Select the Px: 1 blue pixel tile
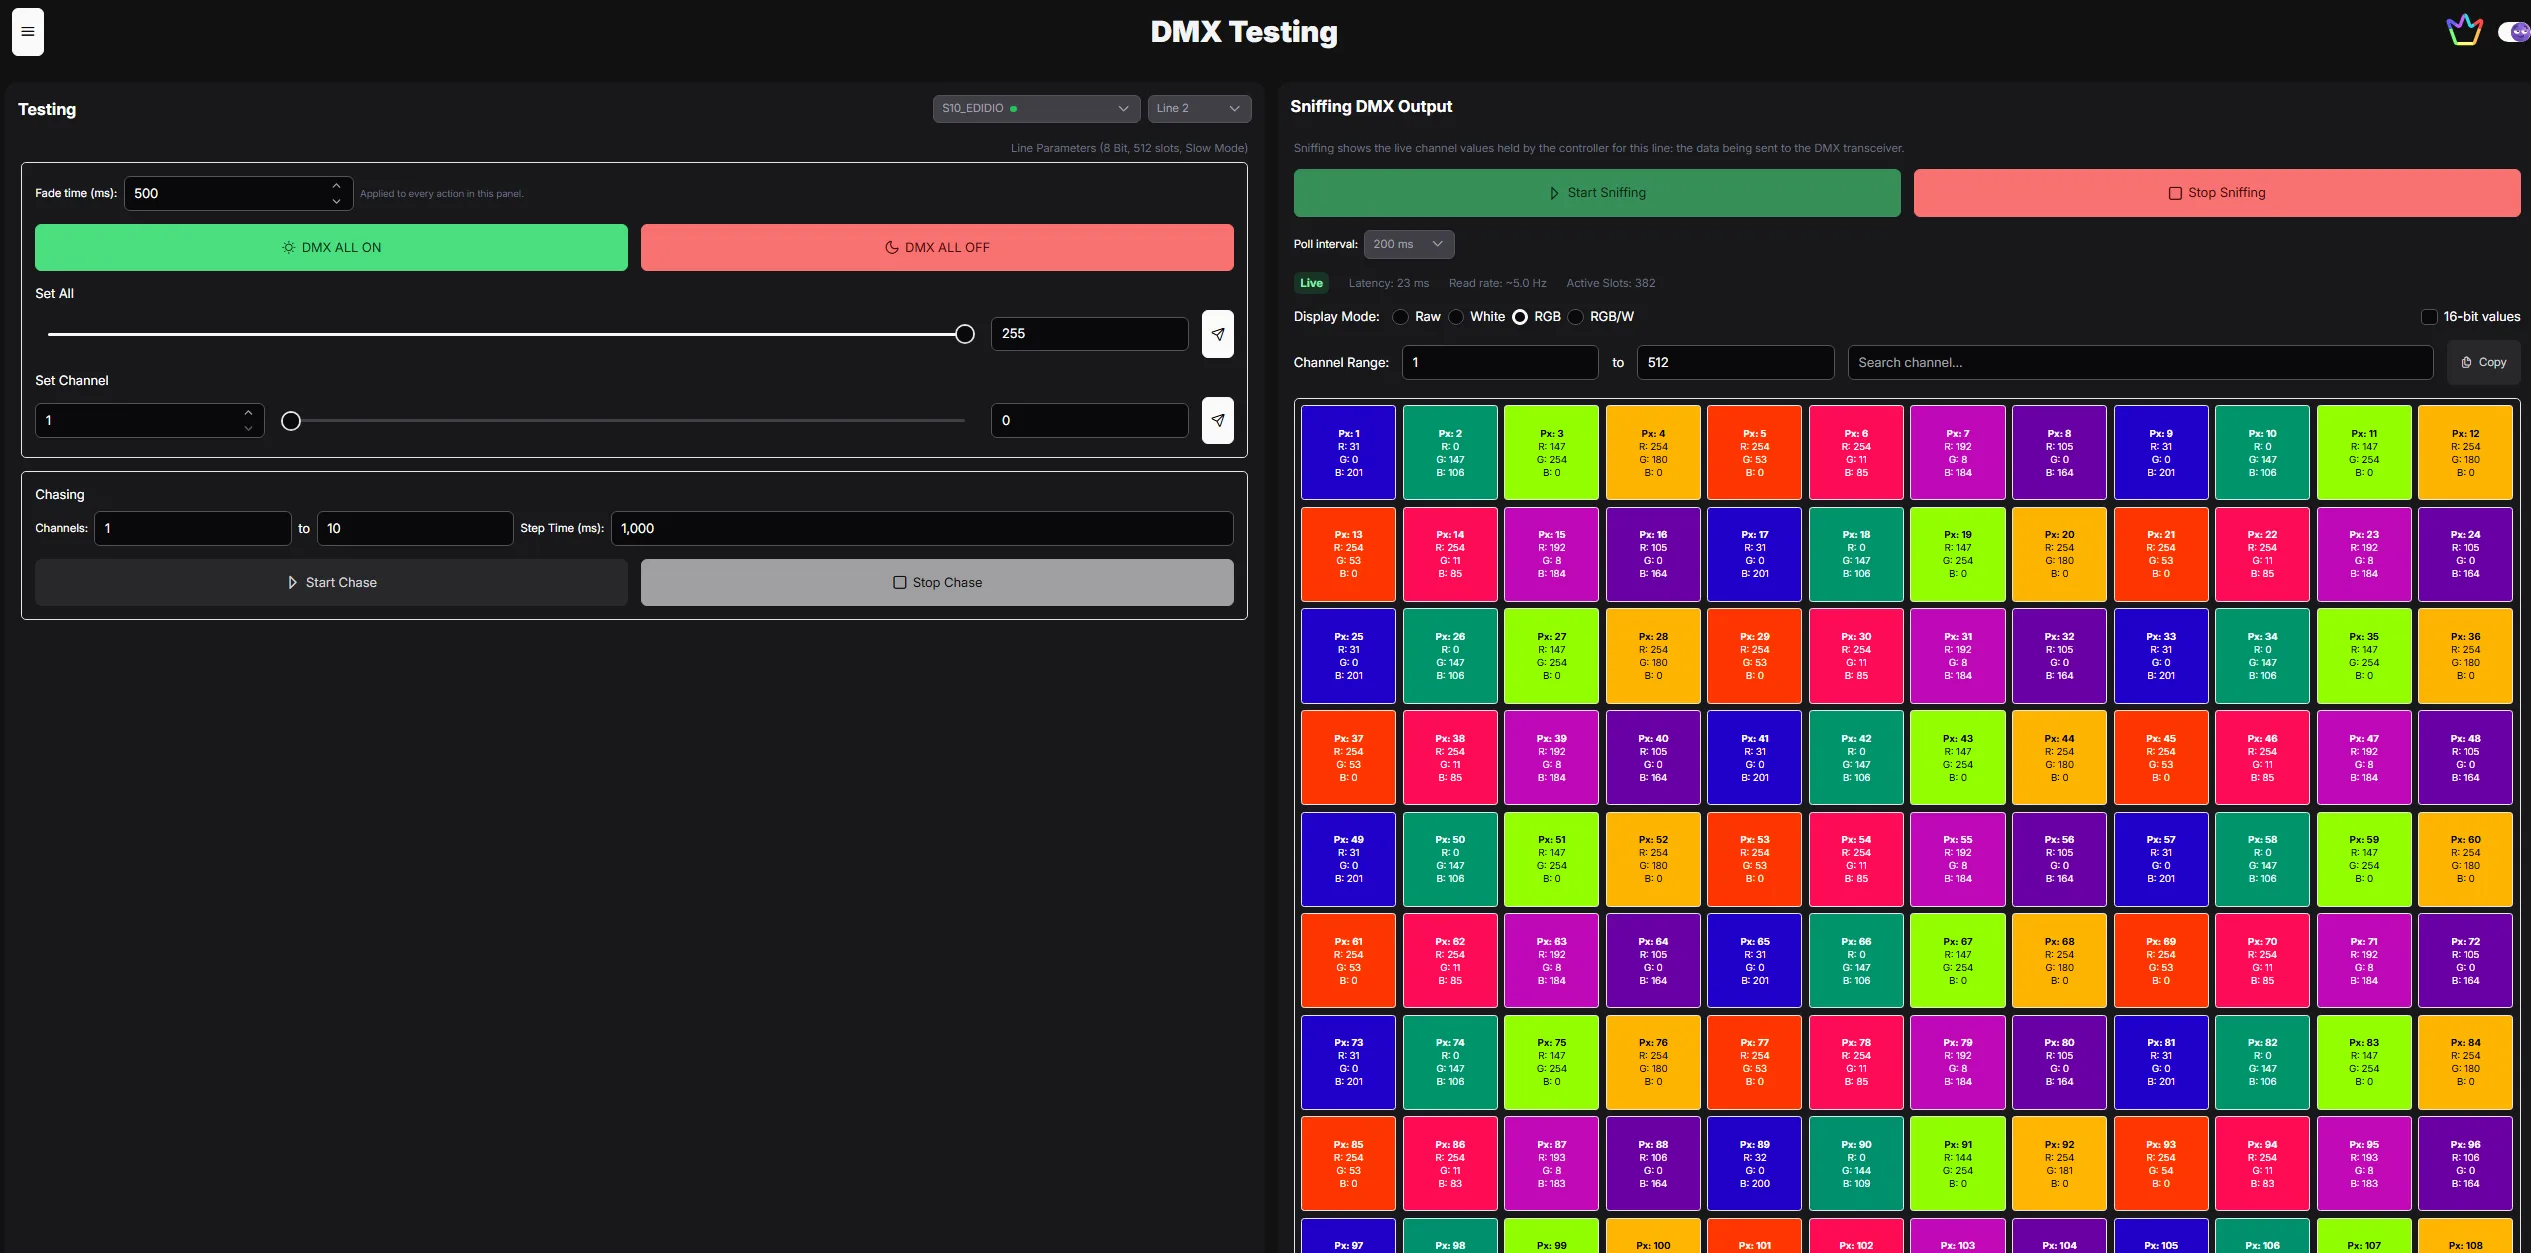 point(1348,453)
